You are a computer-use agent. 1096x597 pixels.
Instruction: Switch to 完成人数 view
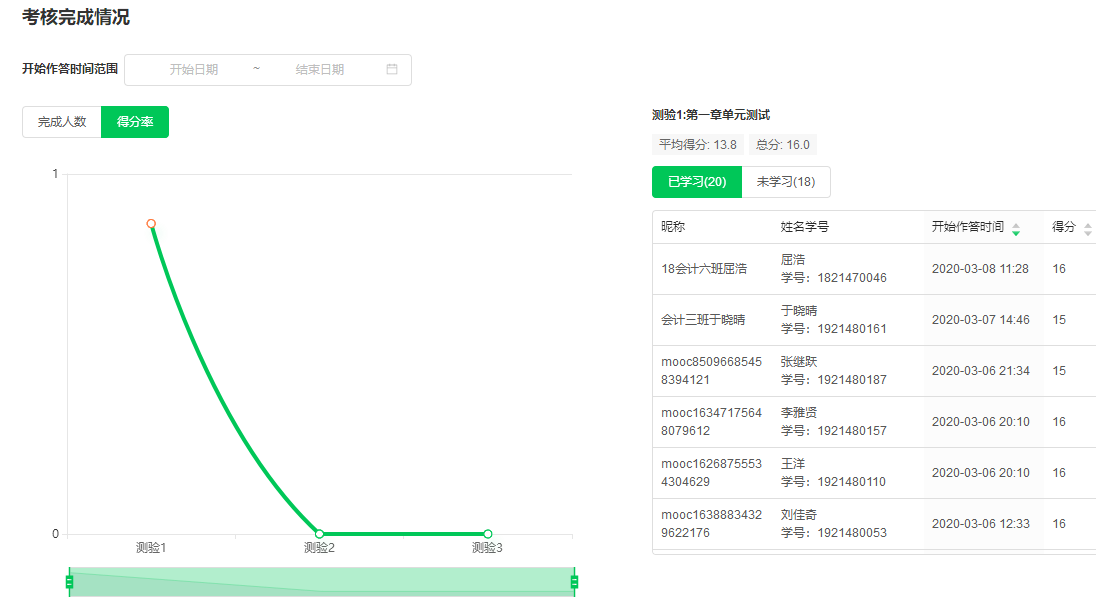(x=62, y=122)
